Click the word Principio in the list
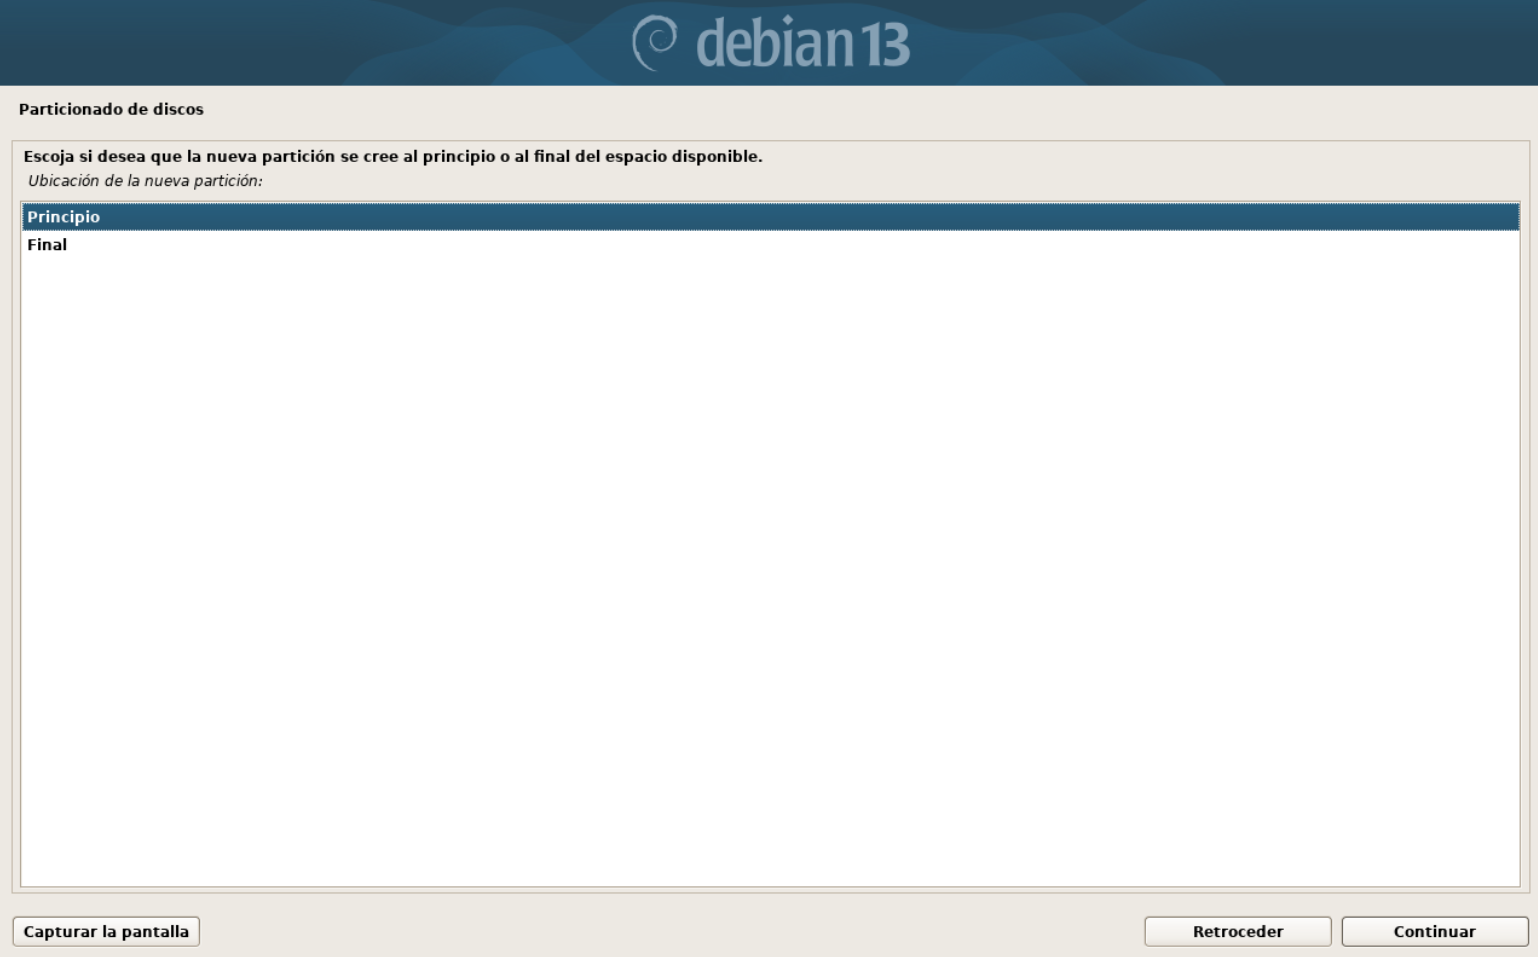The image size is (1538, 957). [63, 217]
